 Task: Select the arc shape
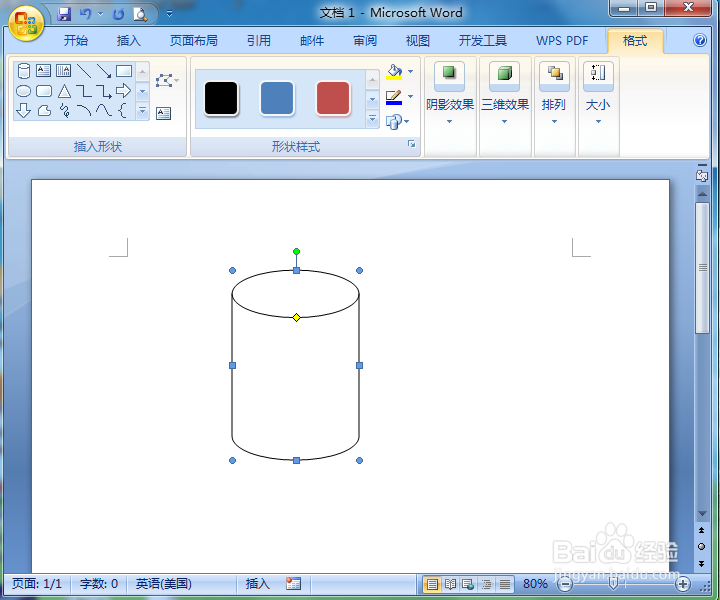point(84,110)
